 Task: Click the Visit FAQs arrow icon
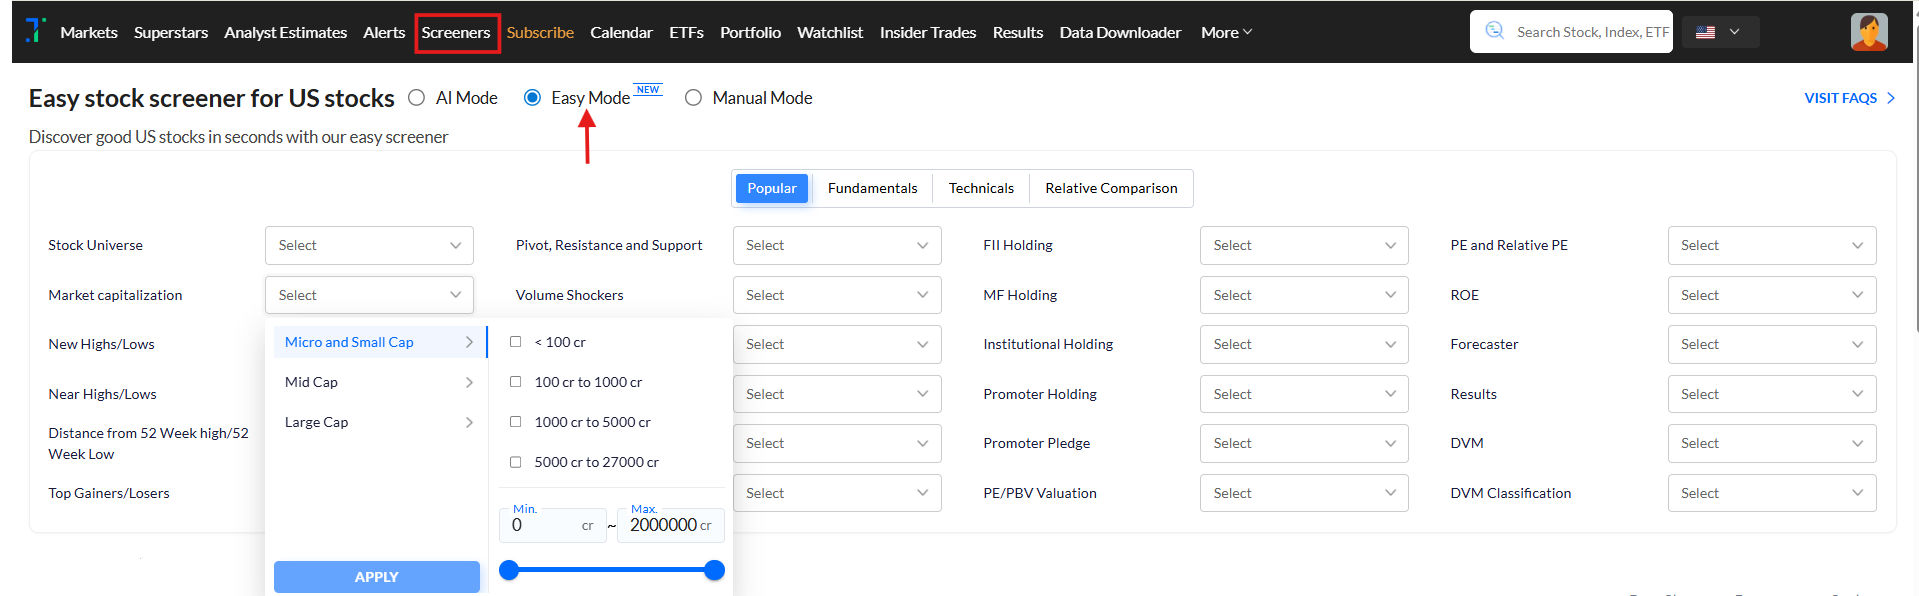tap(1891, 98)
